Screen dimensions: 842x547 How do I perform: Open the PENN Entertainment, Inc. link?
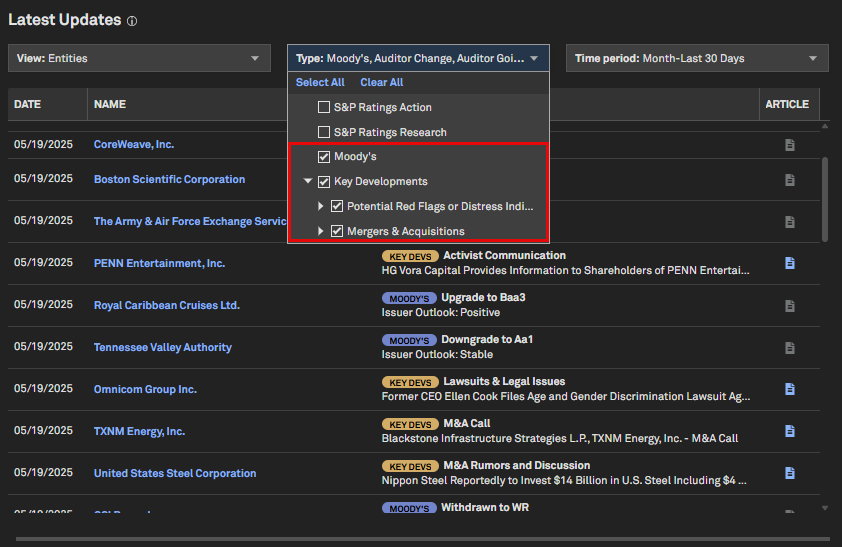159,264
